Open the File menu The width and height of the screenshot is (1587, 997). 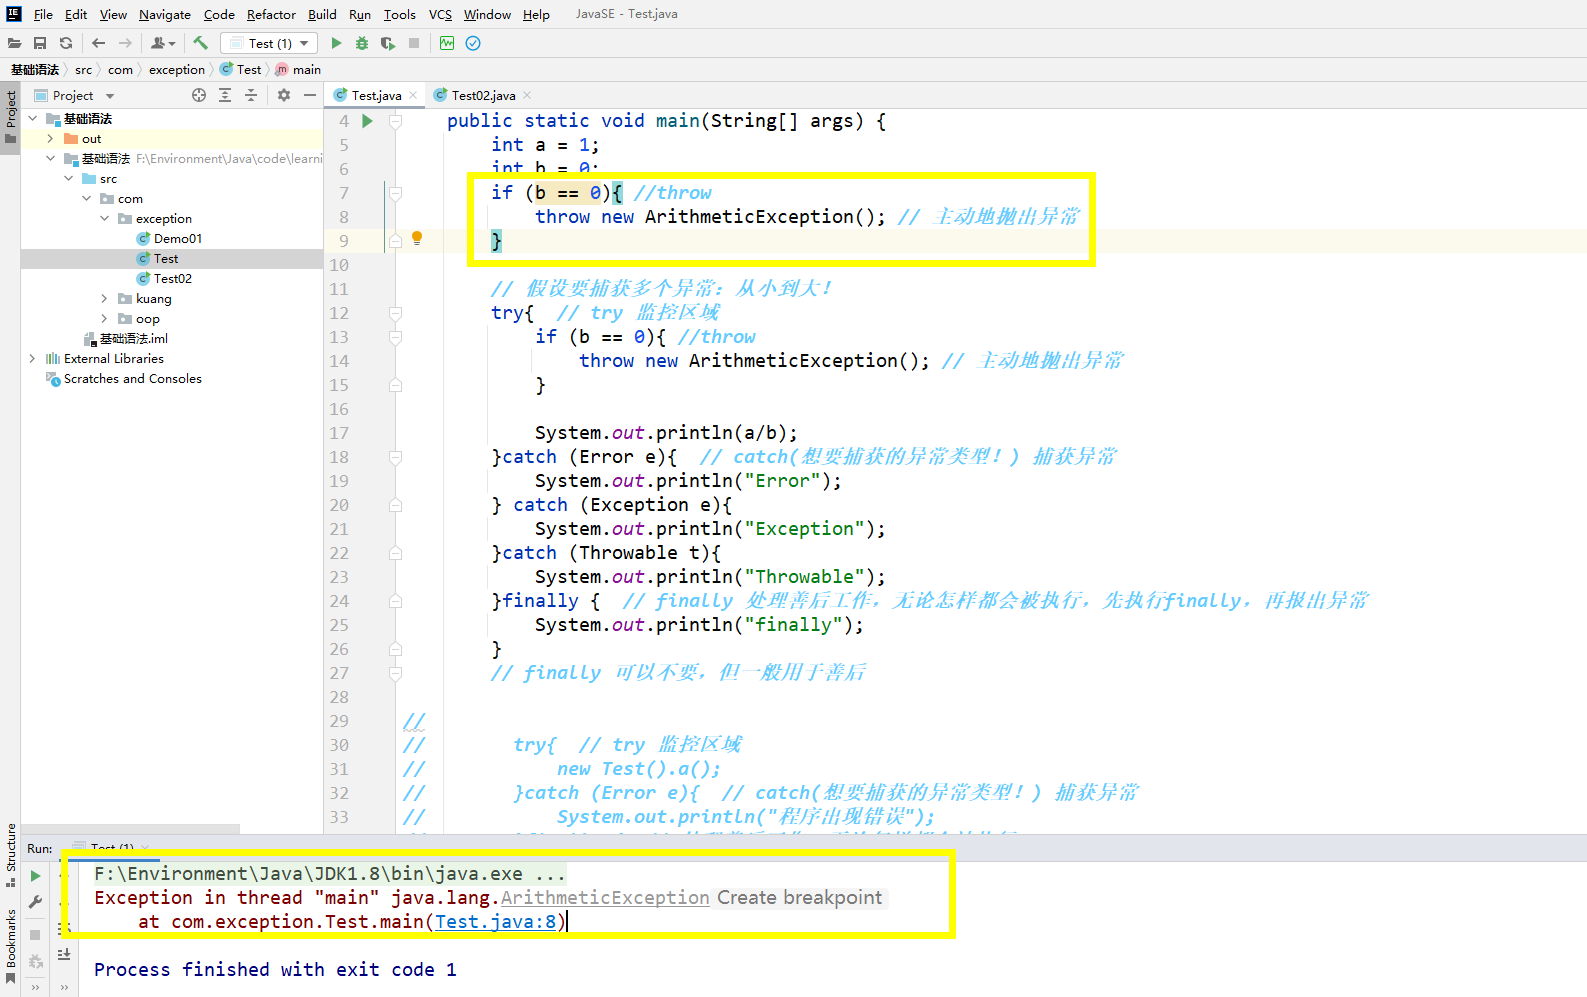click(x=43, y=14)
